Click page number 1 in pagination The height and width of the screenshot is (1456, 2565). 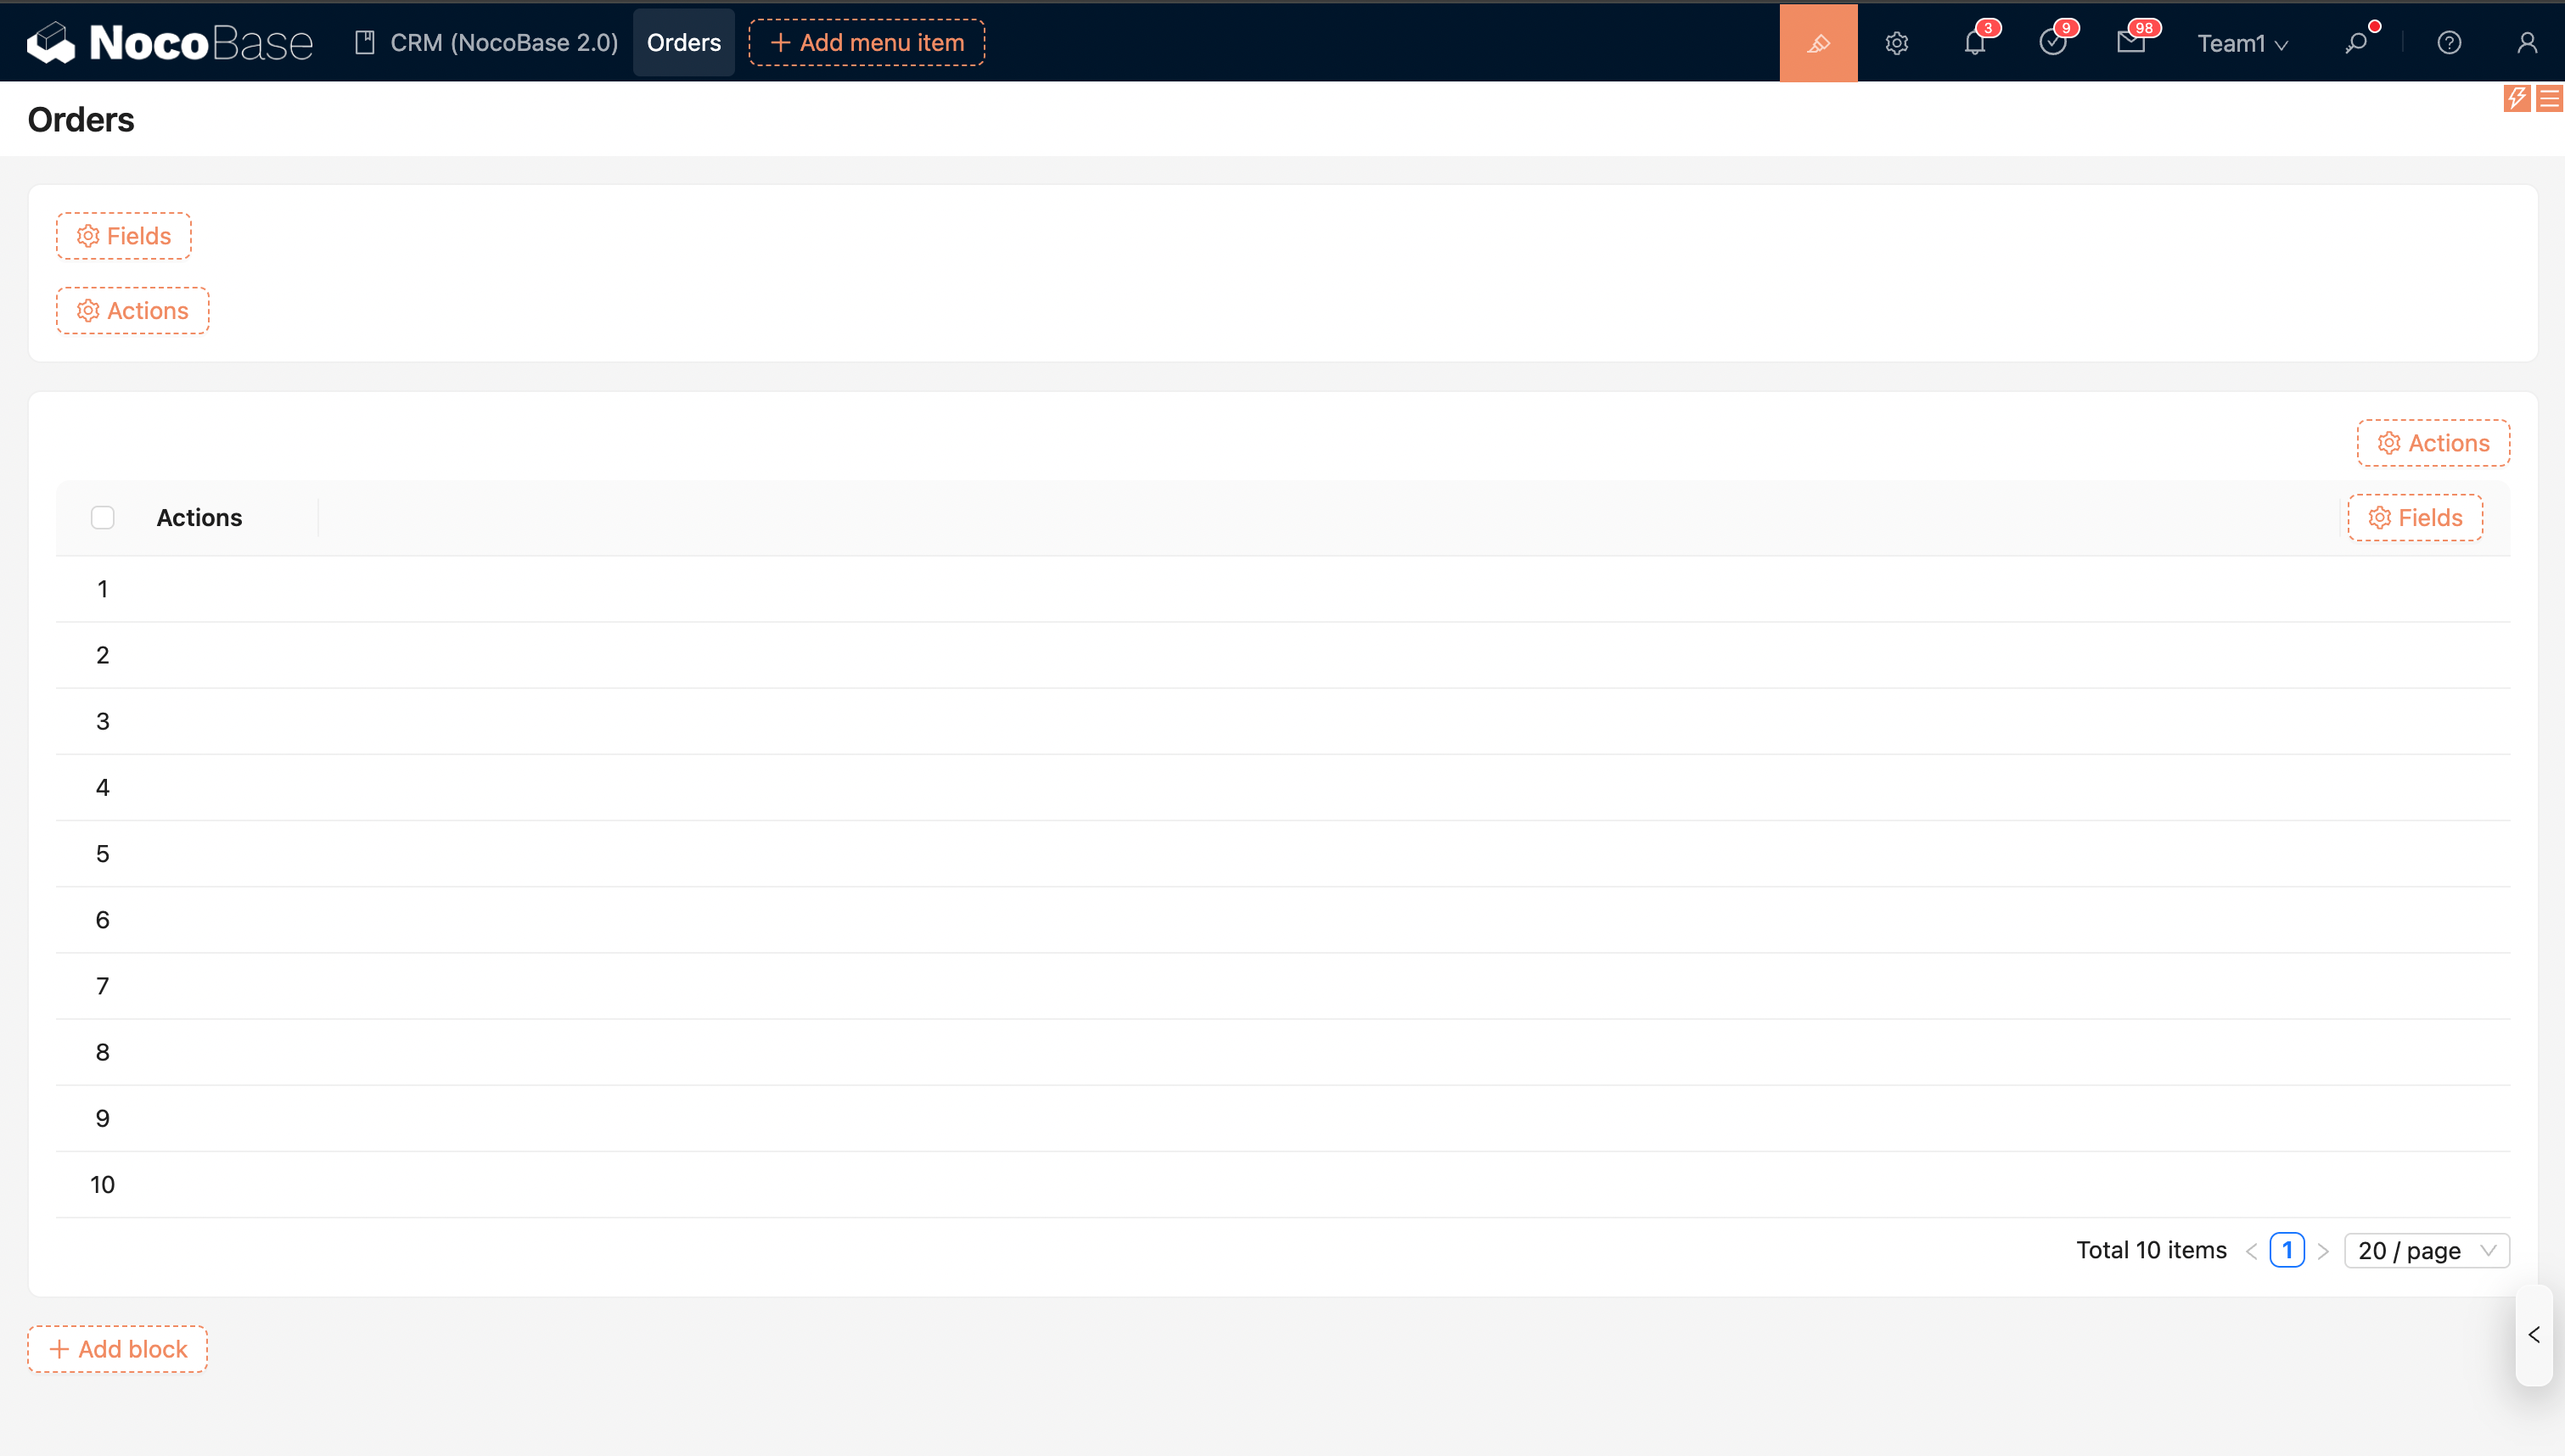click(2286, 1250)
